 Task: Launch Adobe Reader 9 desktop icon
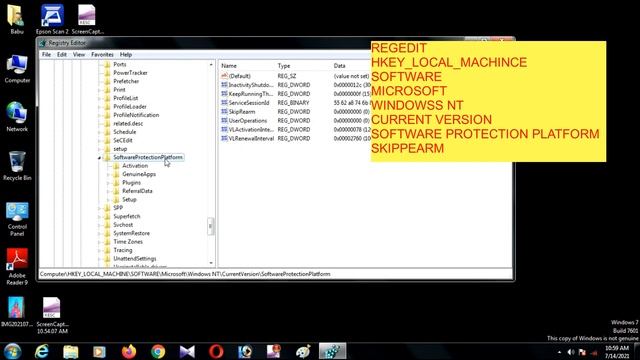tap(17, 267)
